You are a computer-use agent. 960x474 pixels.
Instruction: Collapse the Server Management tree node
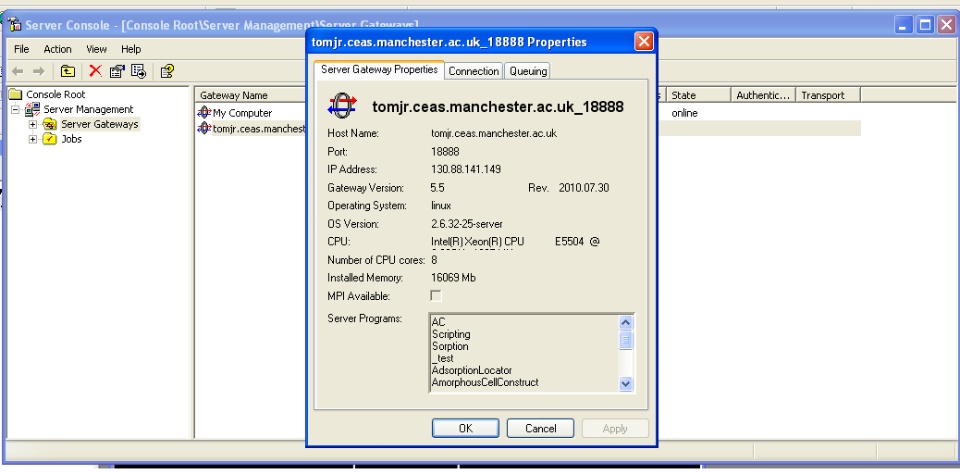(15, 110)
